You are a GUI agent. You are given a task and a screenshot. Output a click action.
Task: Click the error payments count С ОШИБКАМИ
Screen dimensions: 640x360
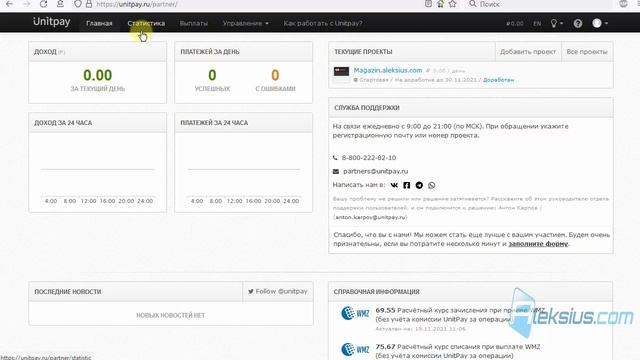click(275, 75)
